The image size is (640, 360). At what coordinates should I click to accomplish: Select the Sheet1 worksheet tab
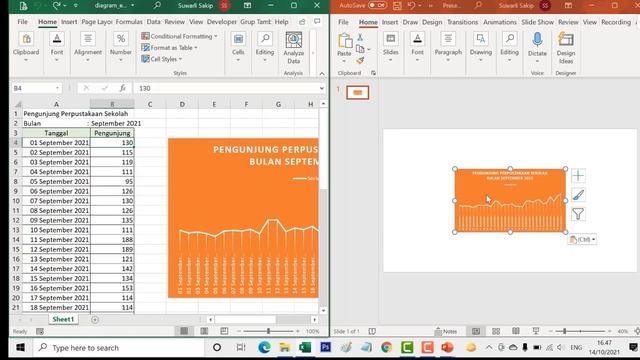tap(63, 319)
